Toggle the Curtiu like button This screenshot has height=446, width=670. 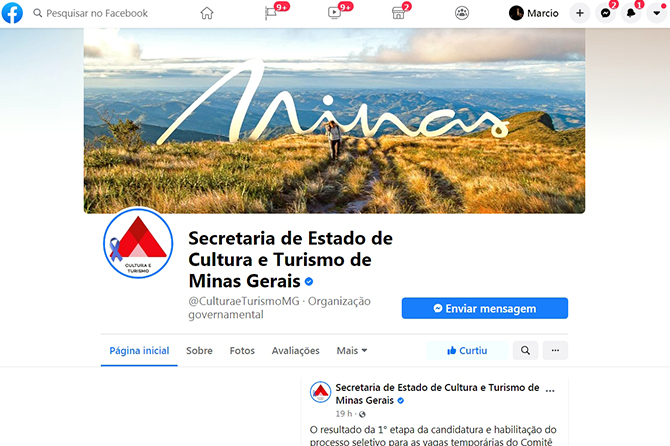(x=467, y=350)
